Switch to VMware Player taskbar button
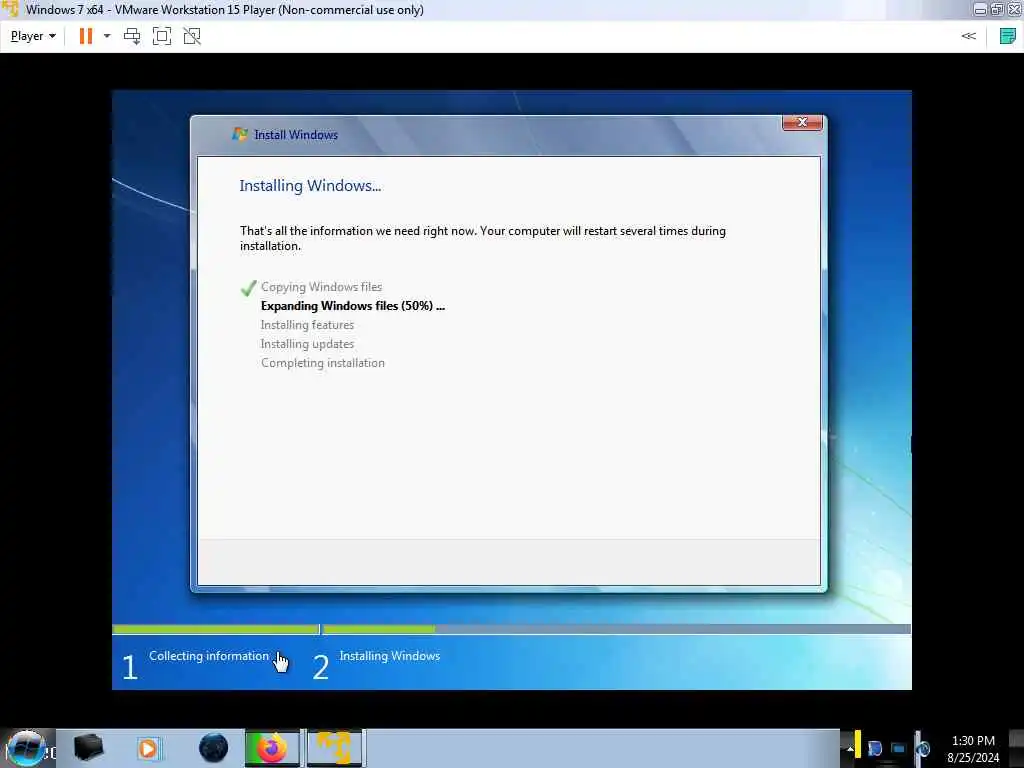This screenshot has height=768, width=1024. point(334,748)
